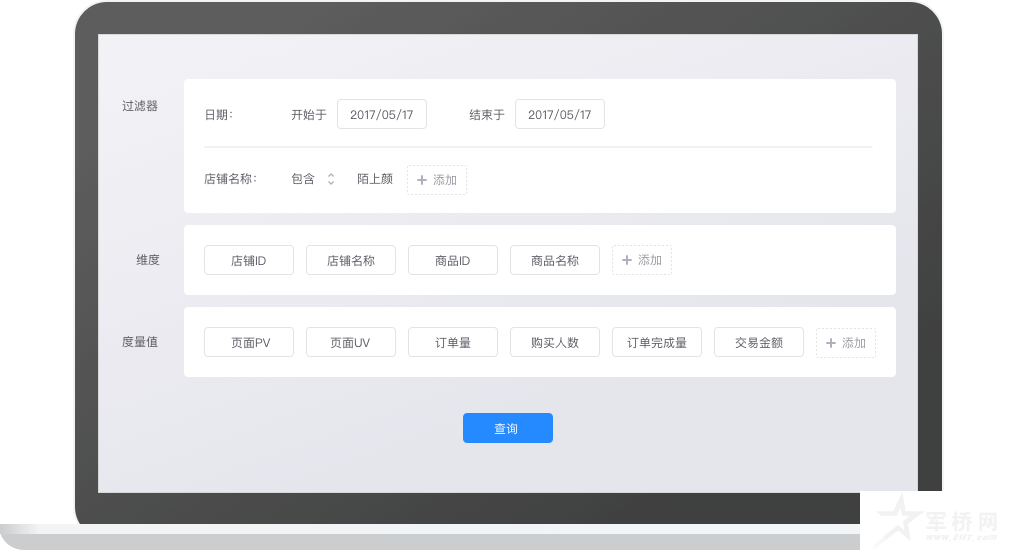Select the 店铺ID dimension tag
This screenshot has width=1010, height=550.
pos(248,261)
